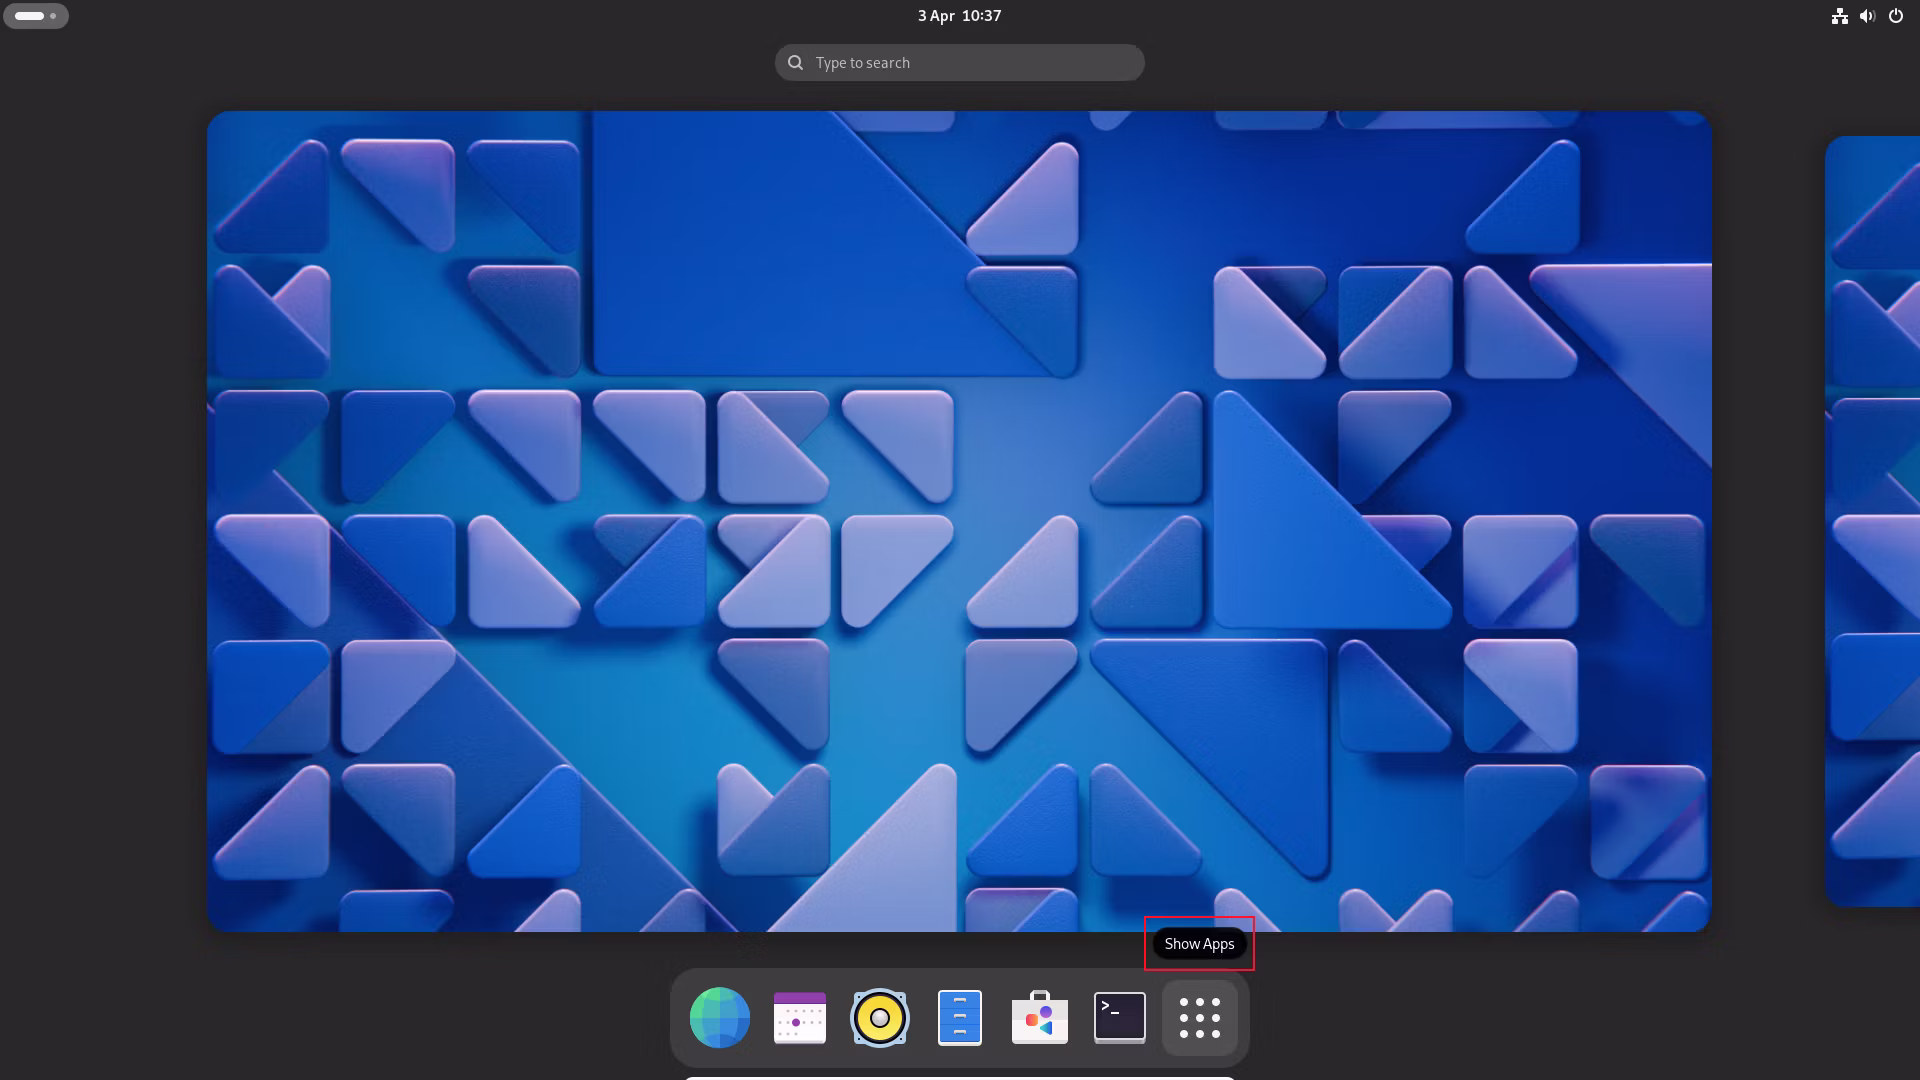This screenshot has width=1920, height=1080.
Task: Click the magnifier icon in search bar
Action: 795,63
